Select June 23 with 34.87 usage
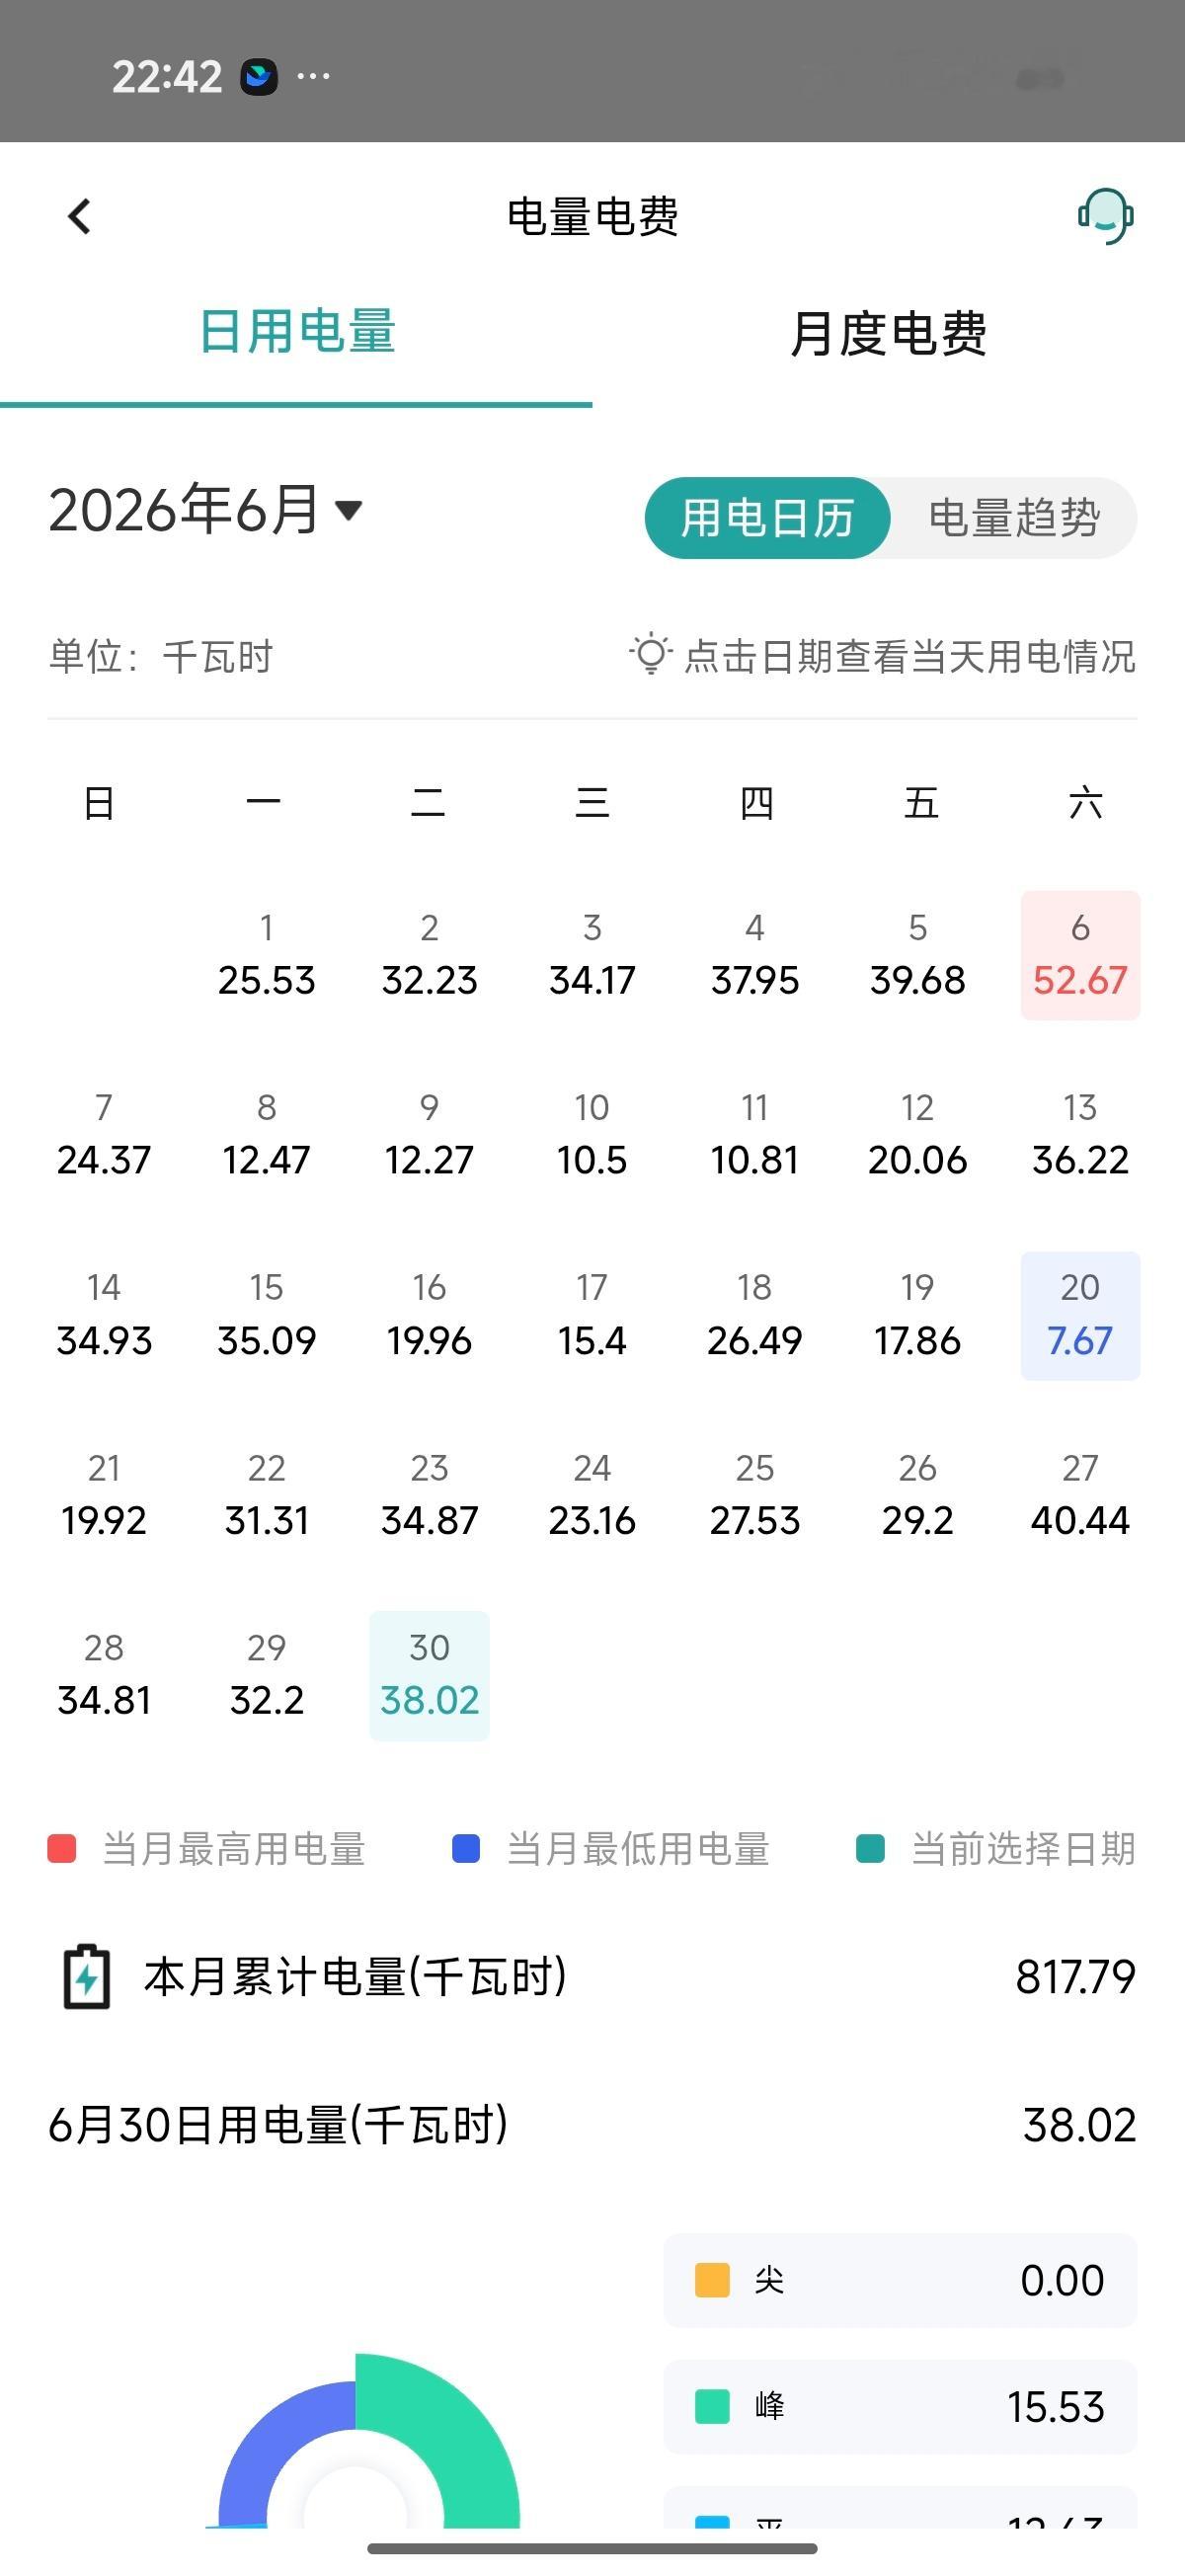1185x2576 pixels. click(x=429, y=1495)
